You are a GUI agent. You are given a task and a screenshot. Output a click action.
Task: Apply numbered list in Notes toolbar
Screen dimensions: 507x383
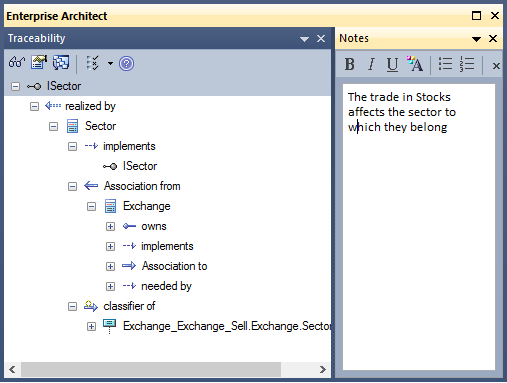(467, 64)
